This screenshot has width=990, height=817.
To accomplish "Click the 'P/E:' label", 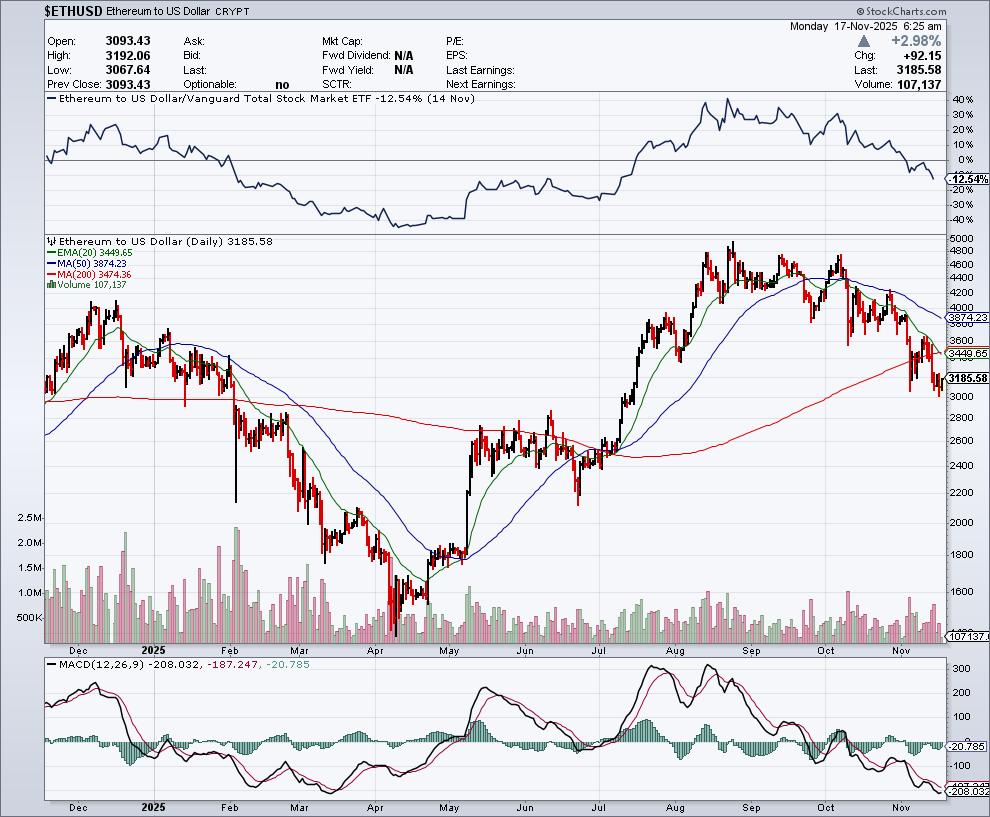I will pyautogui.click(x=455, y=41).
